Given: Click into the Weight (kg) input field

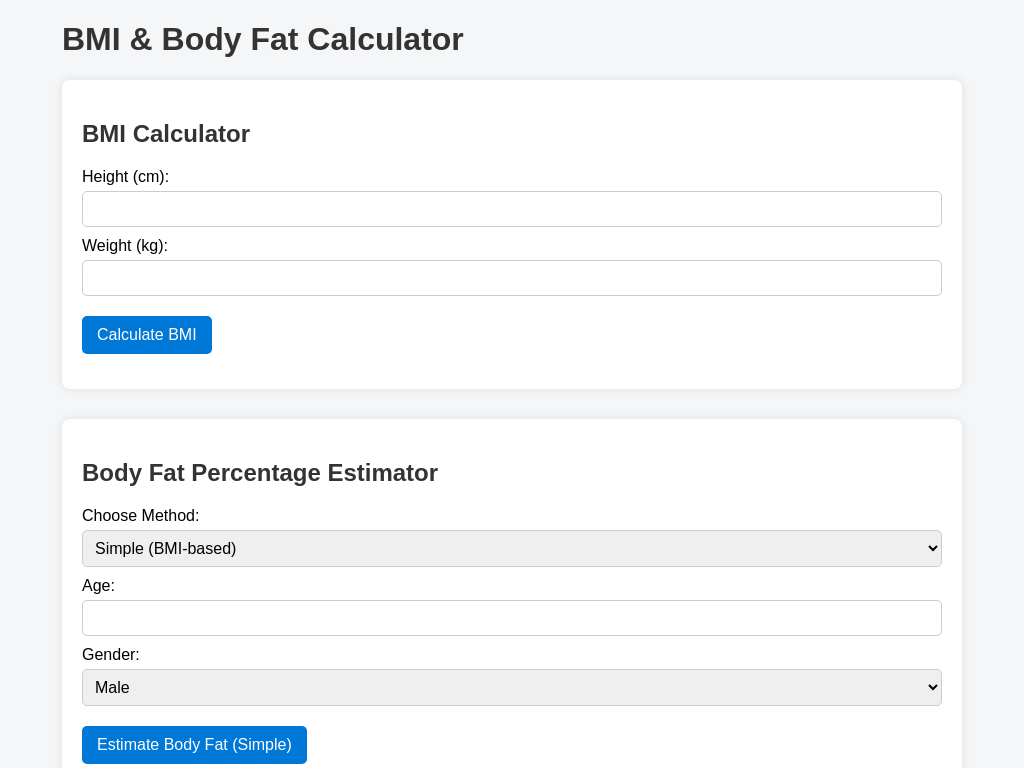Looking at the screenshot, I should (512, 278).
